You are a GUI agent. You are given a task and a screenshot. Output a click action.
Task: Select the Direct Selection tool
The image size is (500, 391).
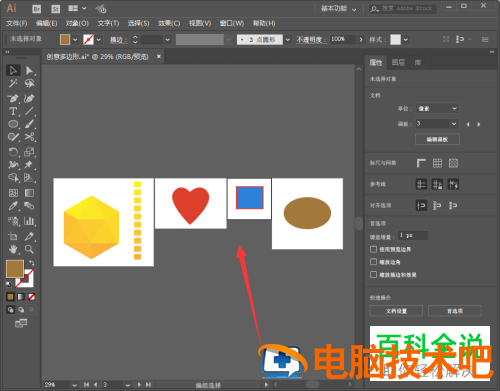[29, 70]
